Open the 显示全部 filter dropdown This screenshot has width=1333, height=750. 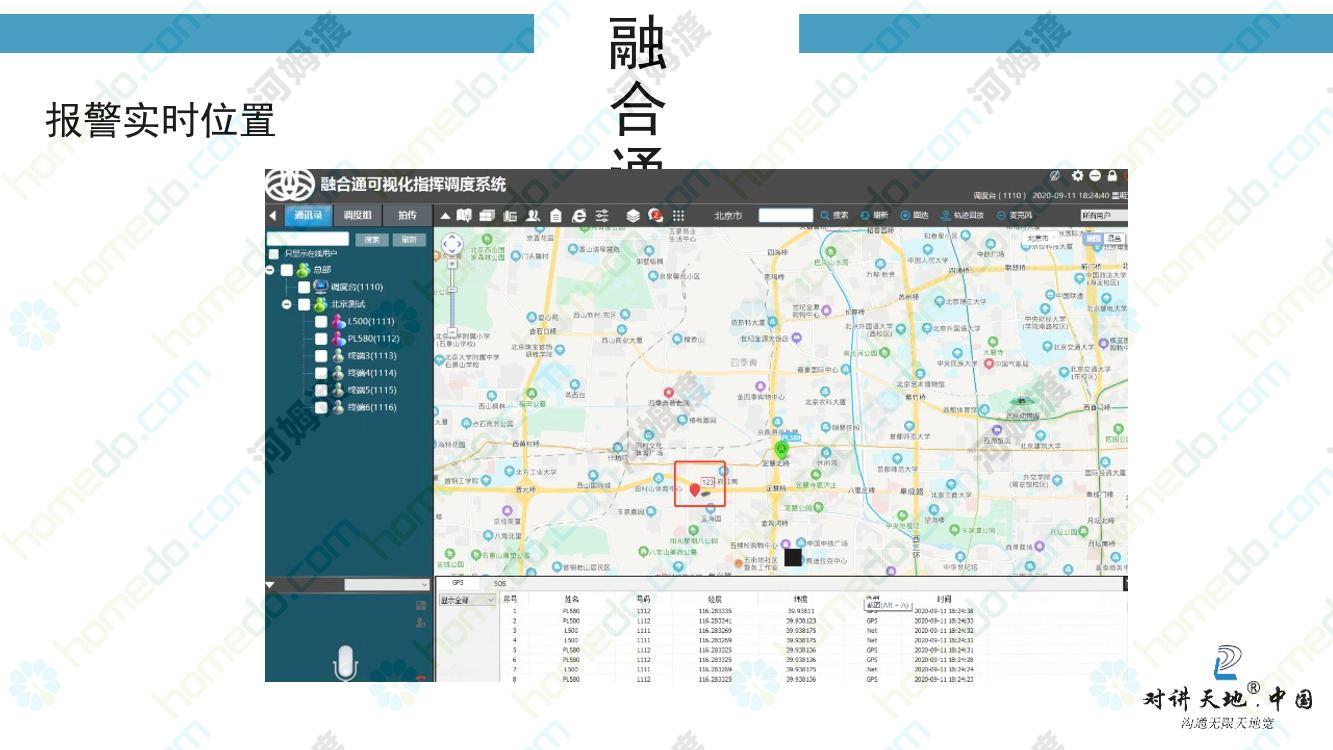click(467, 600)
